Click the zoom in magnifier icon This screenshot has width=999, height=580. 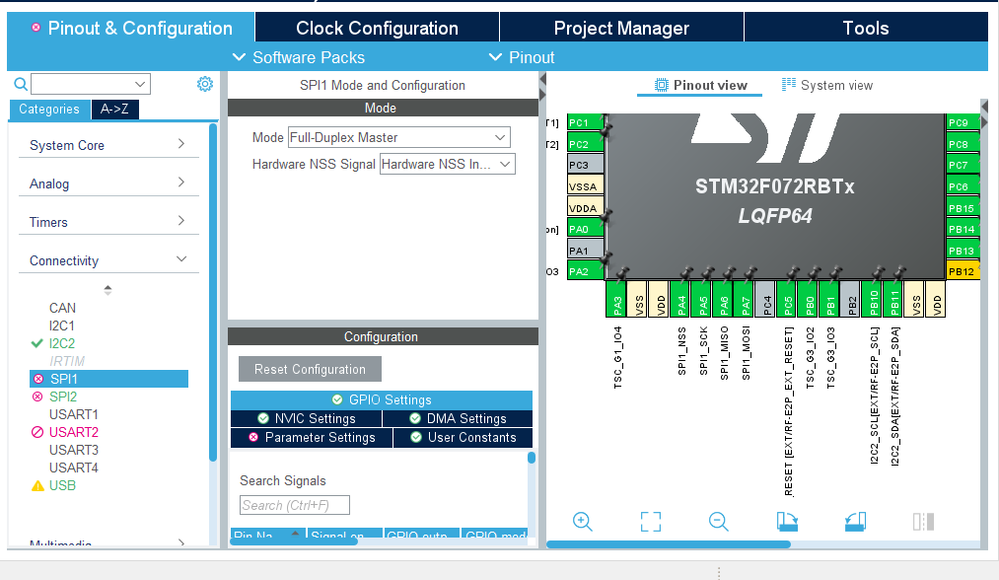coord(582,521)
